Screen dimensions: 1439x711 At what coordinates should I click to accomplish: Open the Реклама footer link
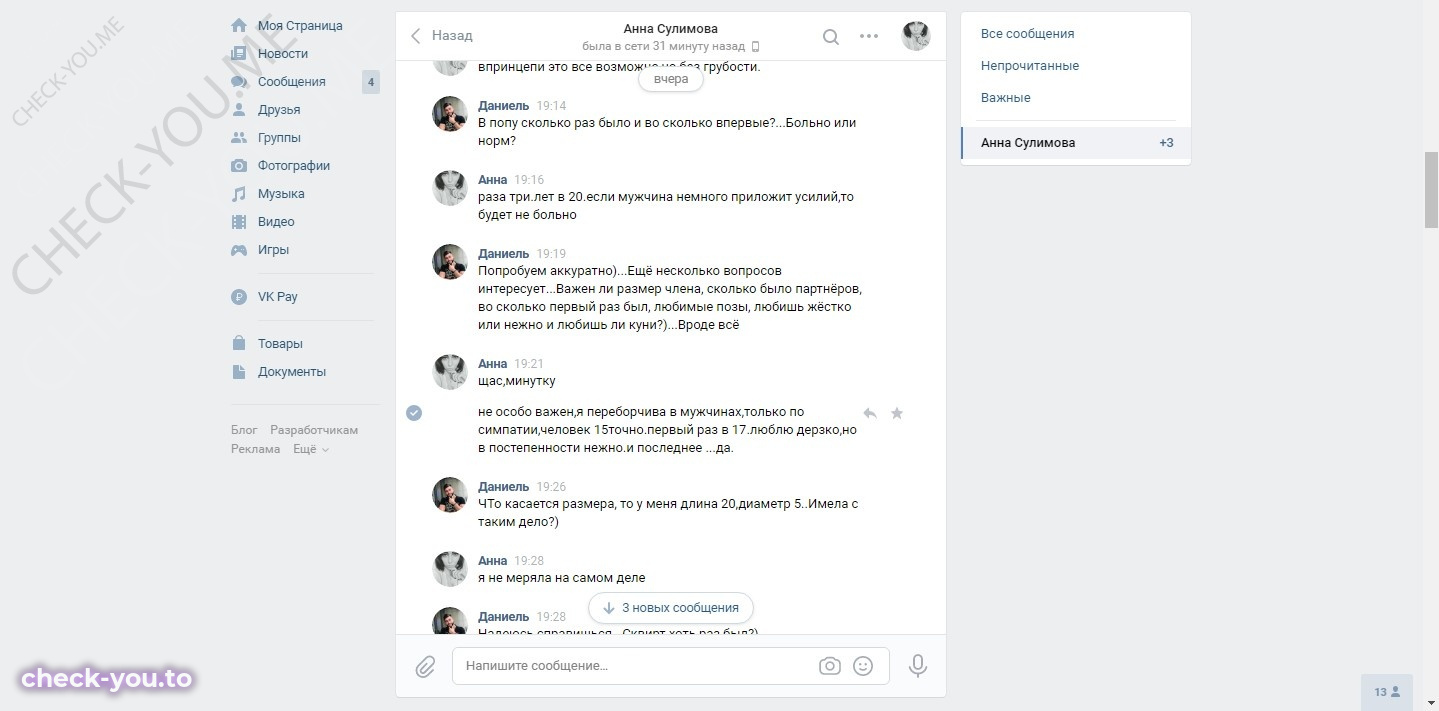point(255,449)
